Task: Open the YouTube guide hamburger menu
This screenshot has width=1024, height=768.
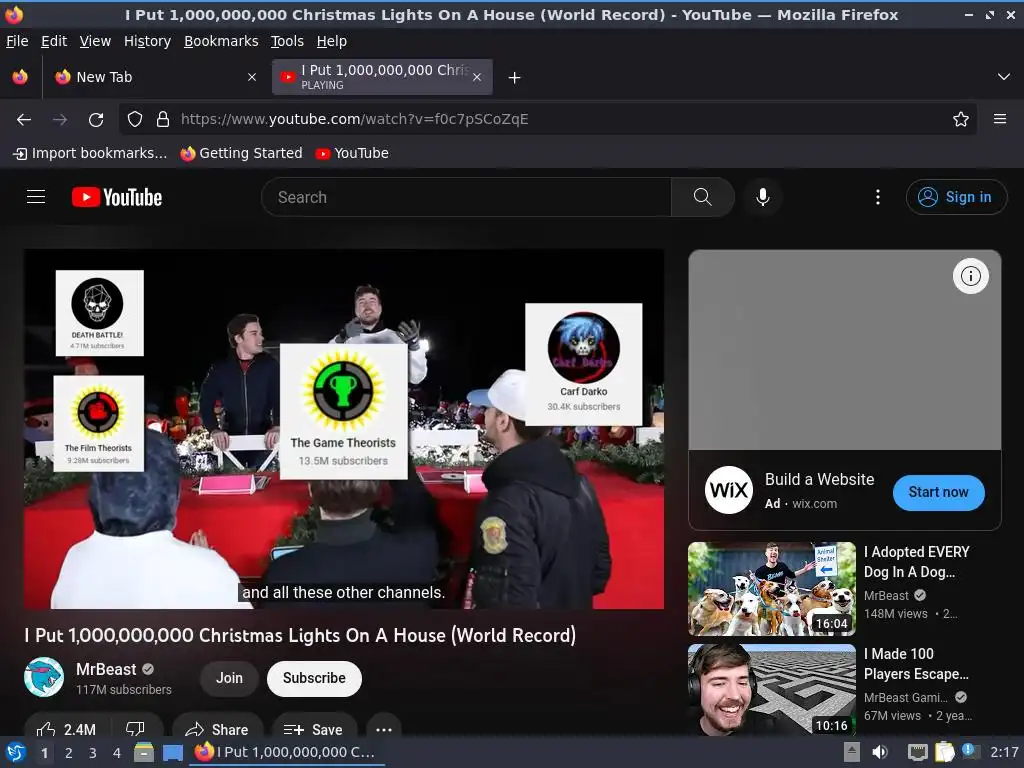Action: [36, 197]
